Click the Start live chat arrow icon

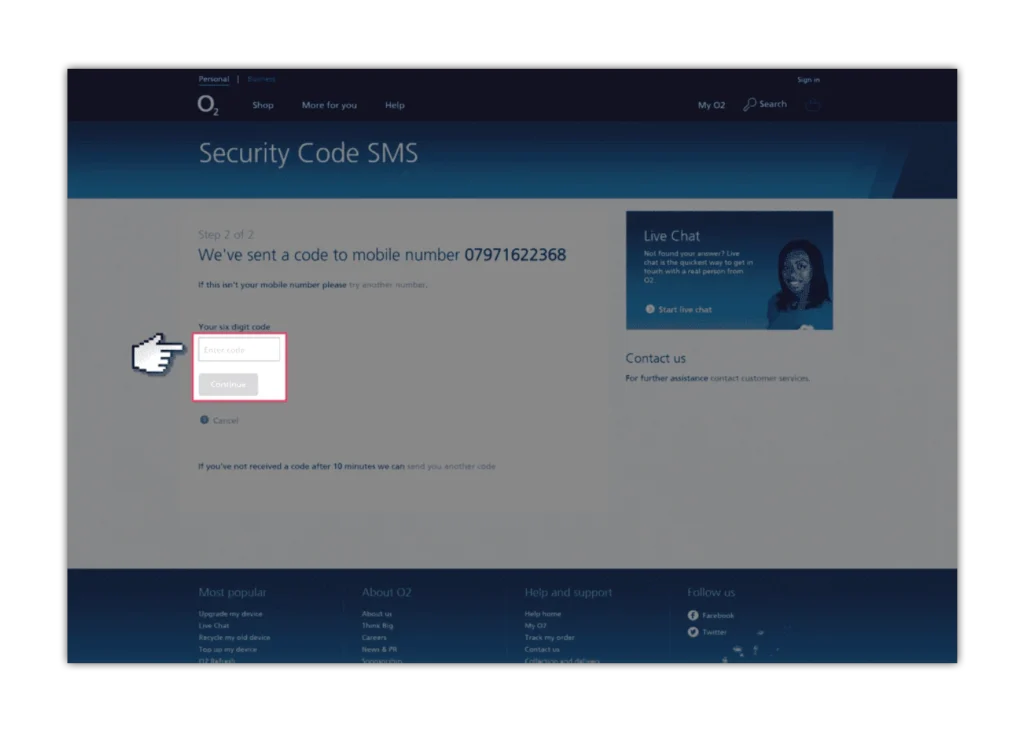click(650, 309)
